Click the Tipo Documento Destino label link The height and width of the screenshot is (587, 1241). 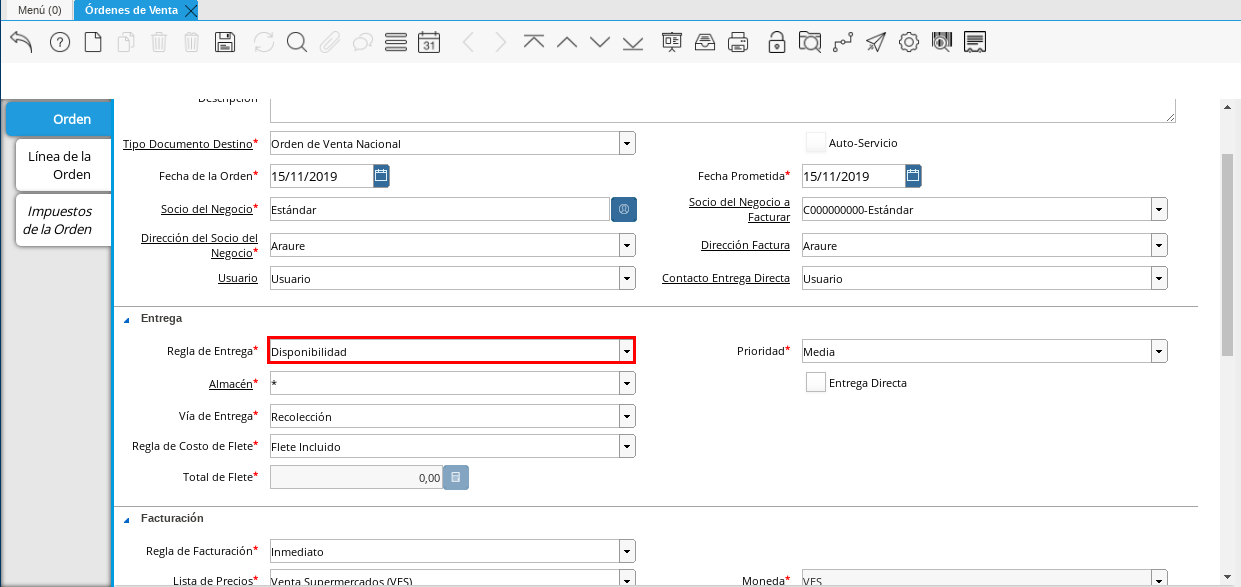tap(187, 144)
